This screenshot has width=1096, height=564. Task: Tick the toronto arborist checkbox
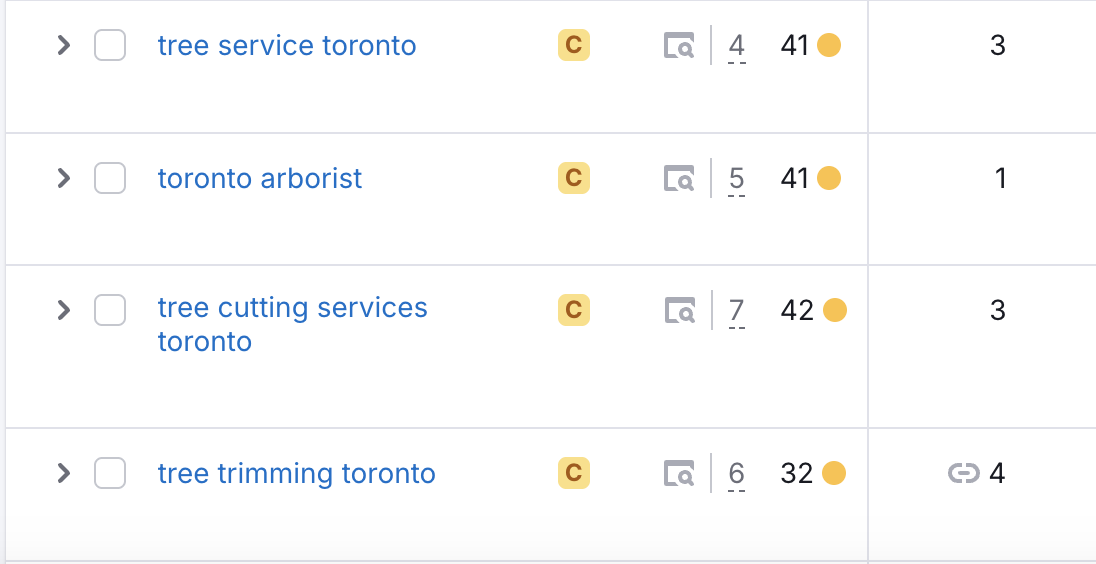pos(110,179)
